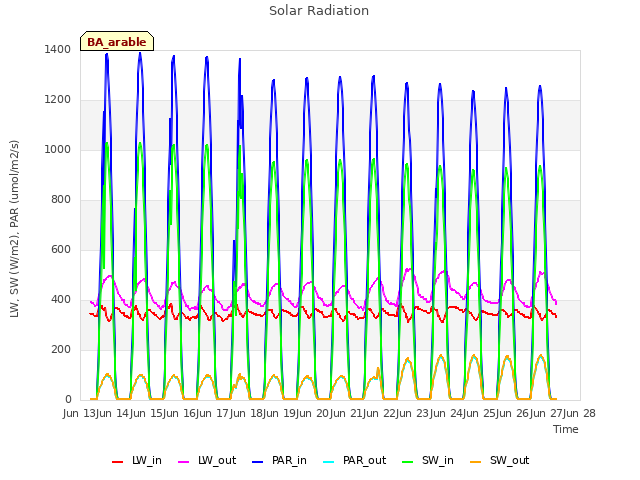640x480 pixels.
Task: Click the BA_arable annotation box
Action: pos(117,41)
